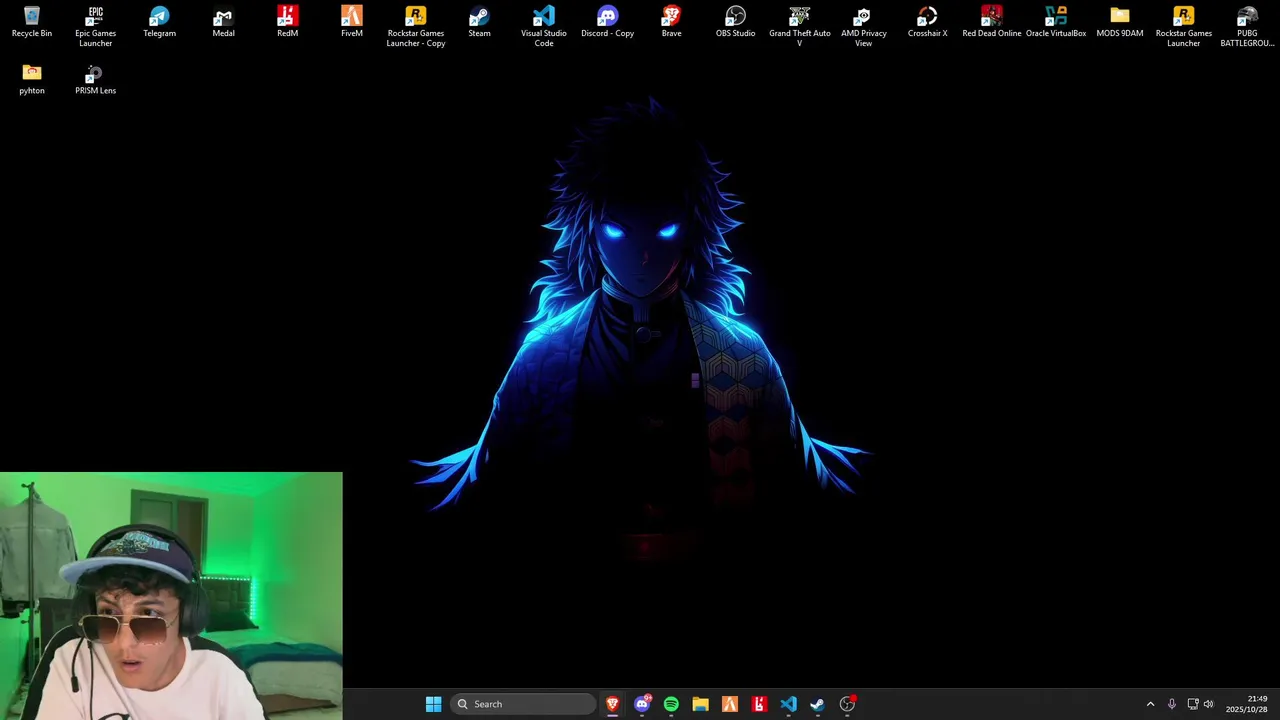Click the PRISM Lens desktop icon
Image resolution: width=1280 pixels, height=720 pixels.
[96, 79]
